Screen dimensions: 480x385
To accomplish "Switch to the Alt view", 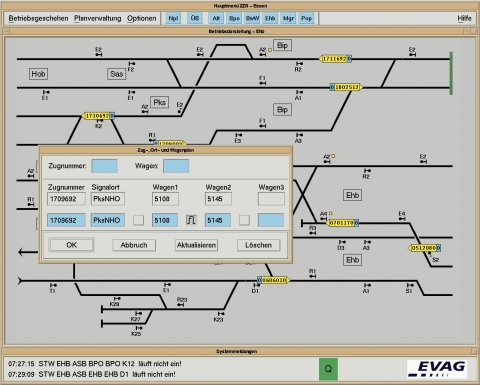I will (216, 18).
